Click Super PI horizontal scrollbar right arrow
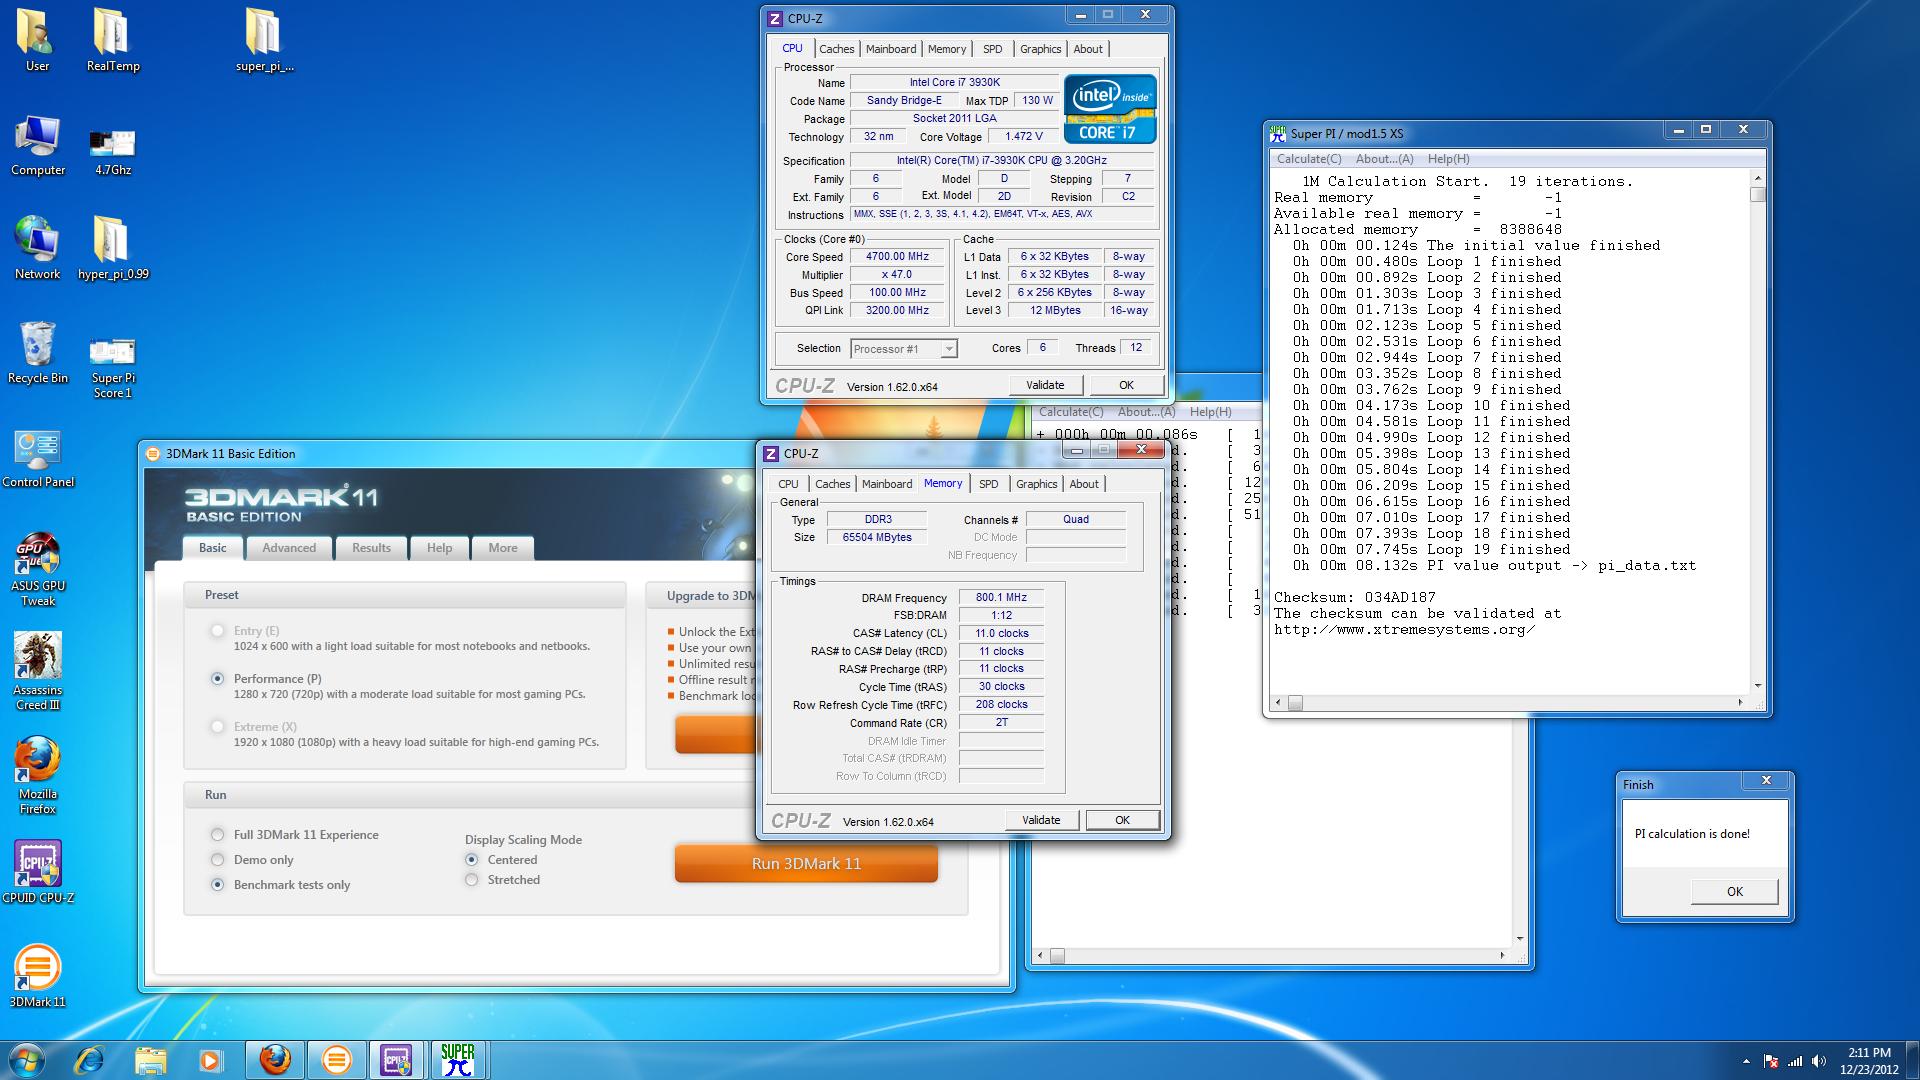 (x=1741, y=703)
